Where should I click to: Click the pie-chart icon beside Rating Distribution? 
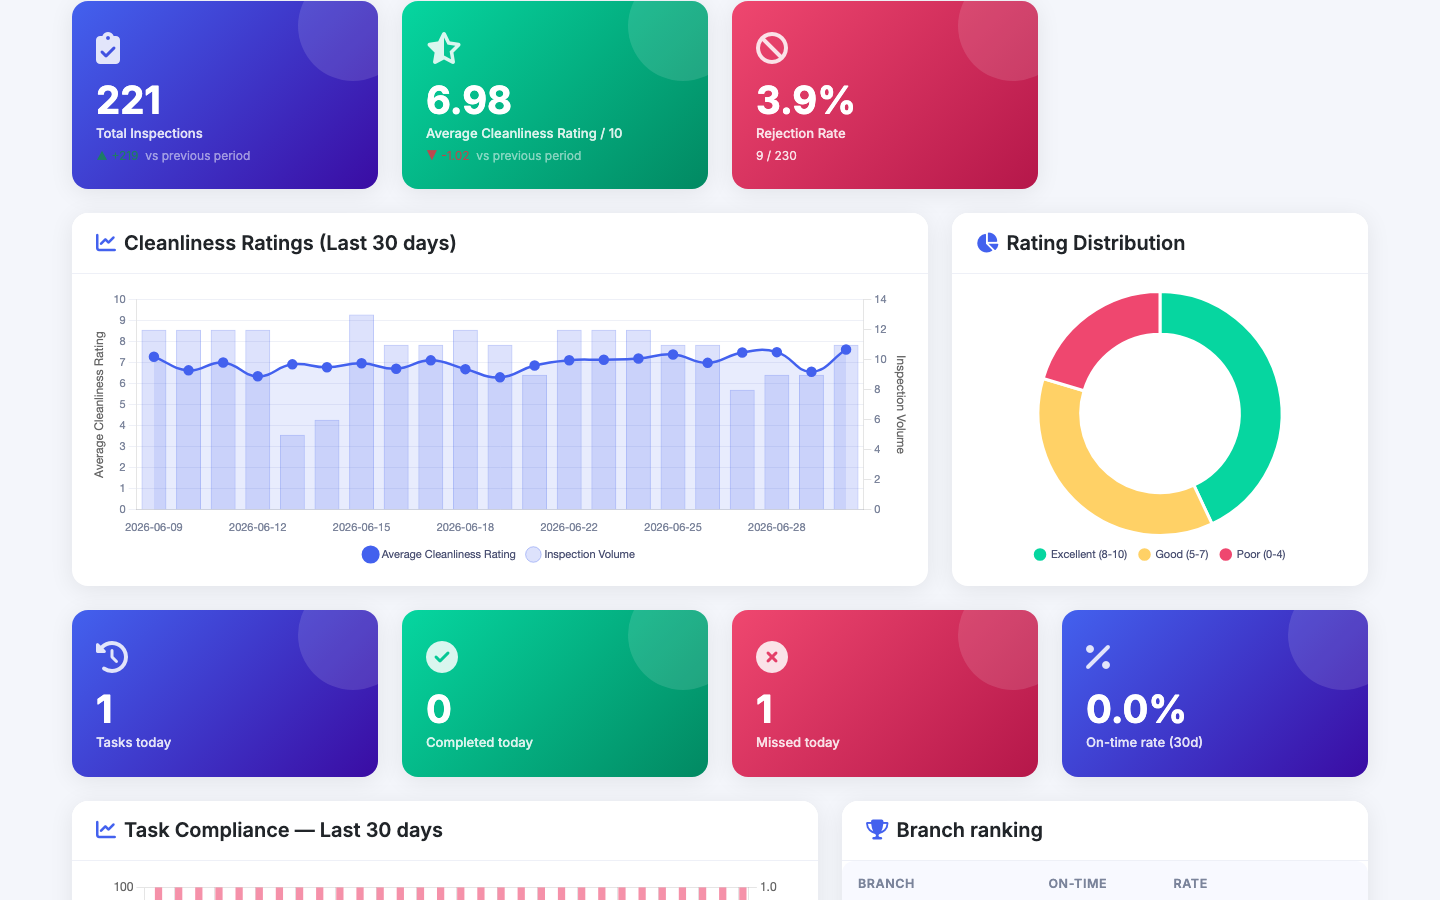[987, 243]
